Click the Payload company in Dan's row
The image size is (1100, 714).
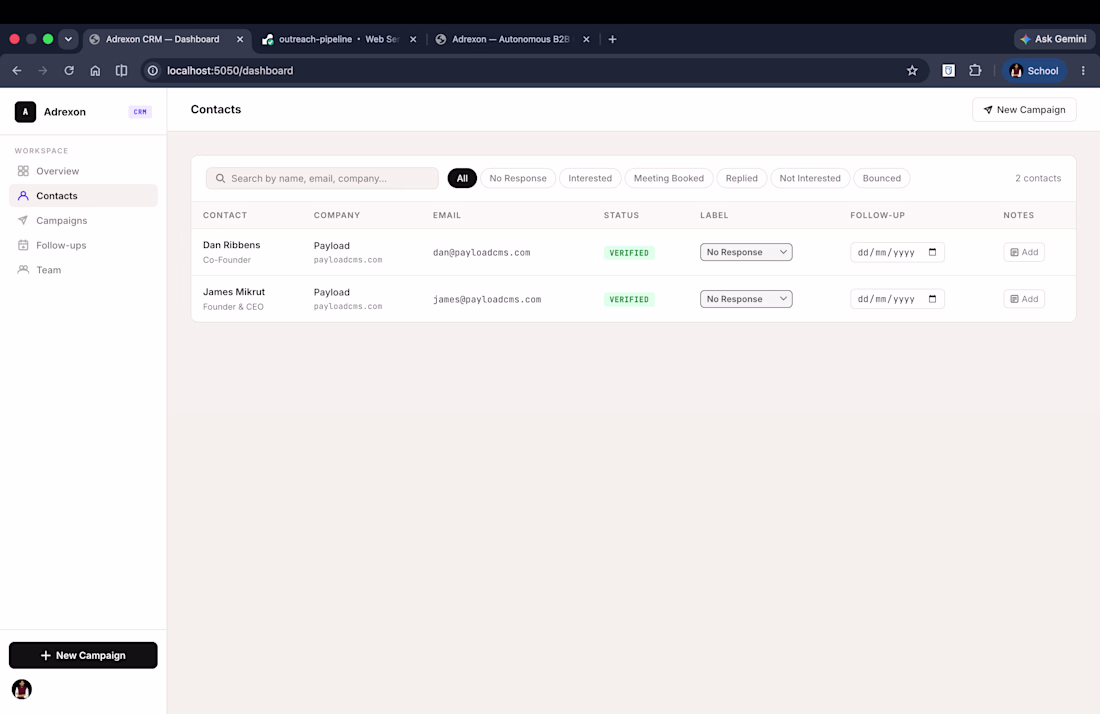coord(331,245)
